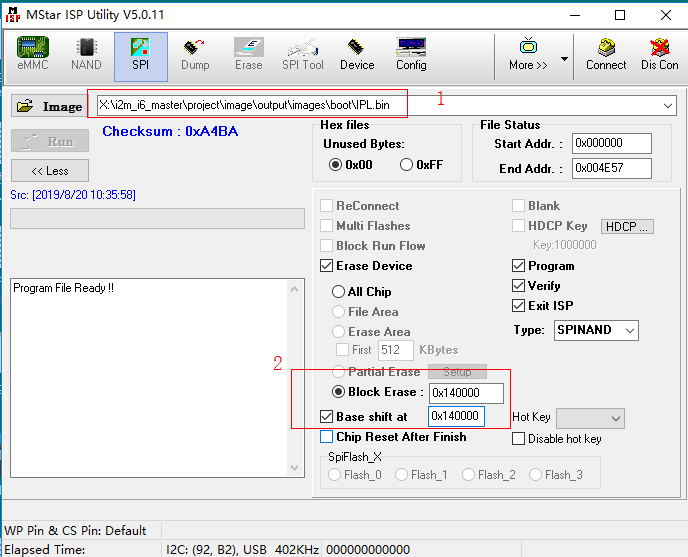Select the All Chip erase option

click(339, 292)
